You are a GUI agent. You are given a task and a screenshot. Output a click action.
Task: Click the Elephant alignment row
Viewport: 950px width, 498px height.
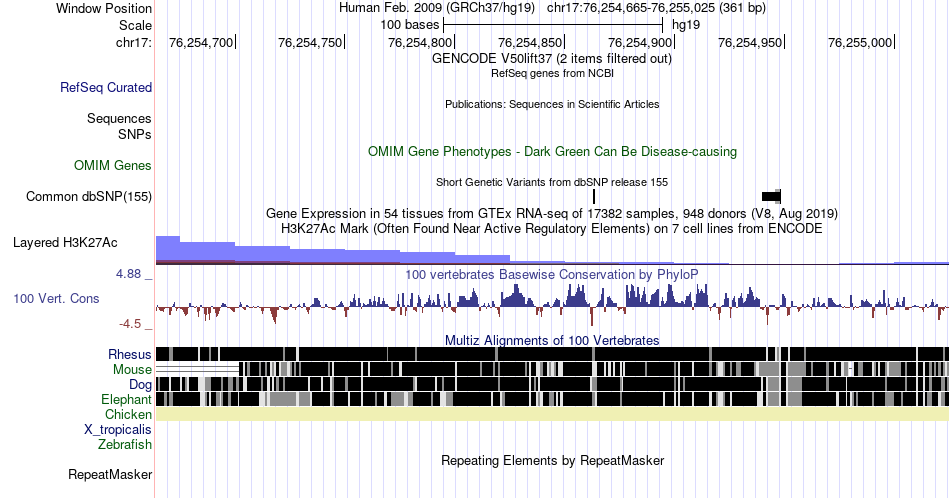(x=552, y=399)
